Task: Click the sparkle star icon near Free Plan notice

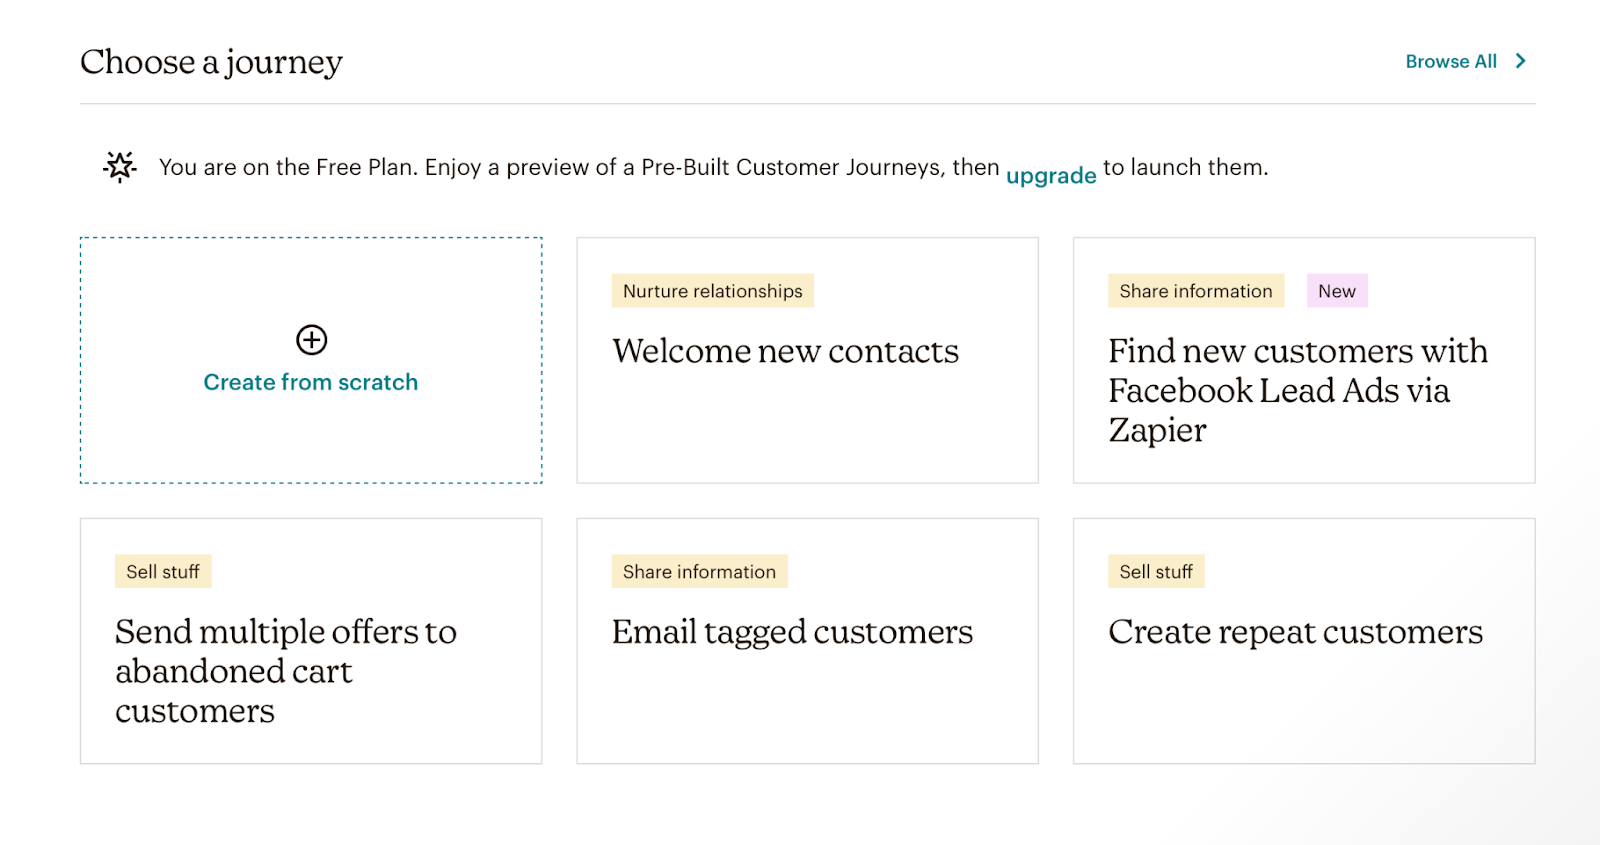Action: [120, 167]
